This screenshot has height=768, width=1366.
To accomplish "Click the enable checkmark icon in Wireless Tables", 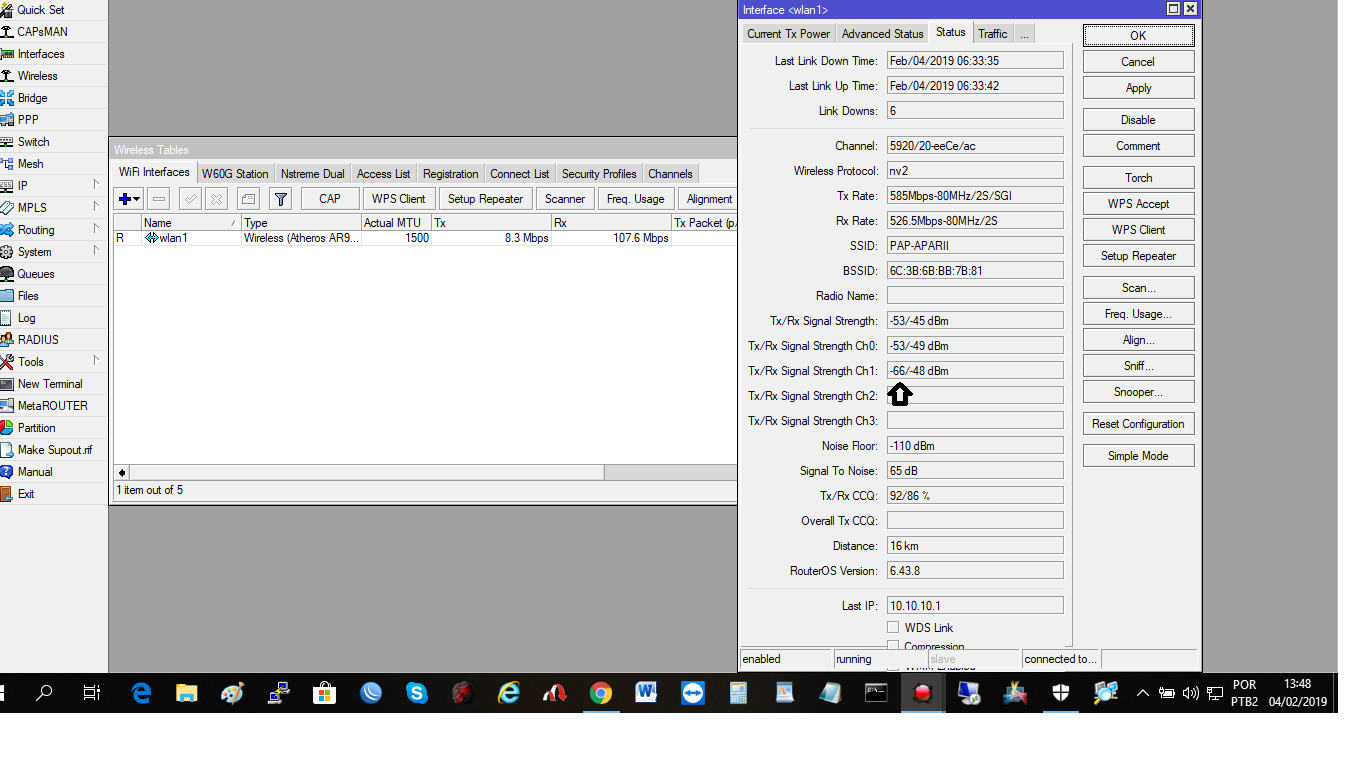I will coord(190,199).
